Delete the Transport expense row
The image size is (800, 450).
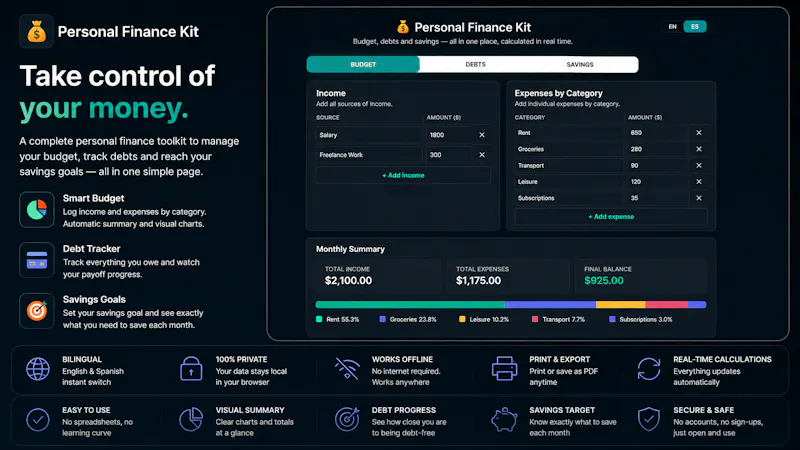(x=699, y=165)
